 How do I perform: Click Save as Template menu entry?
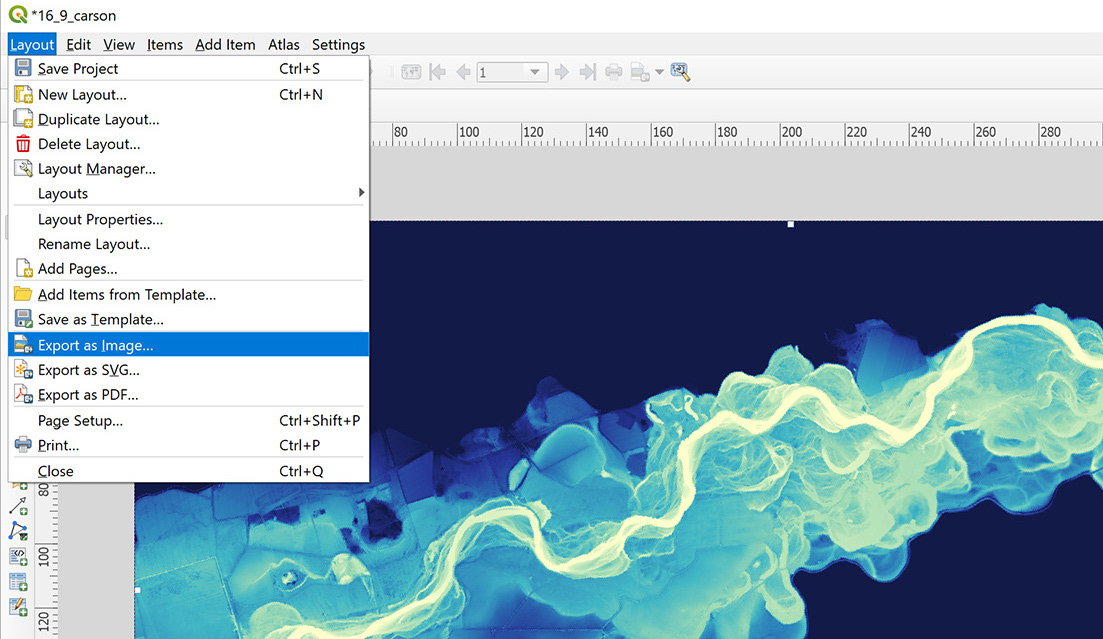[189, 320]
